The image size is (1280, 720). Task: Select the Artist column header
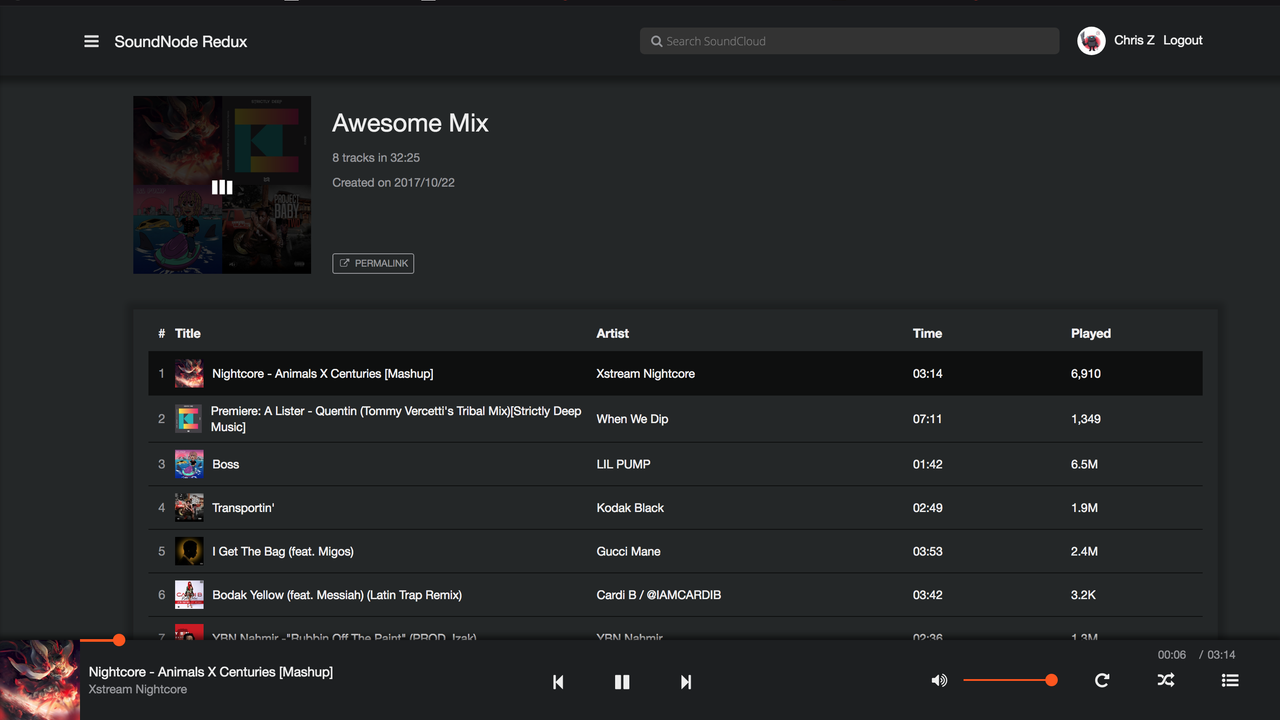pos(612,333)
